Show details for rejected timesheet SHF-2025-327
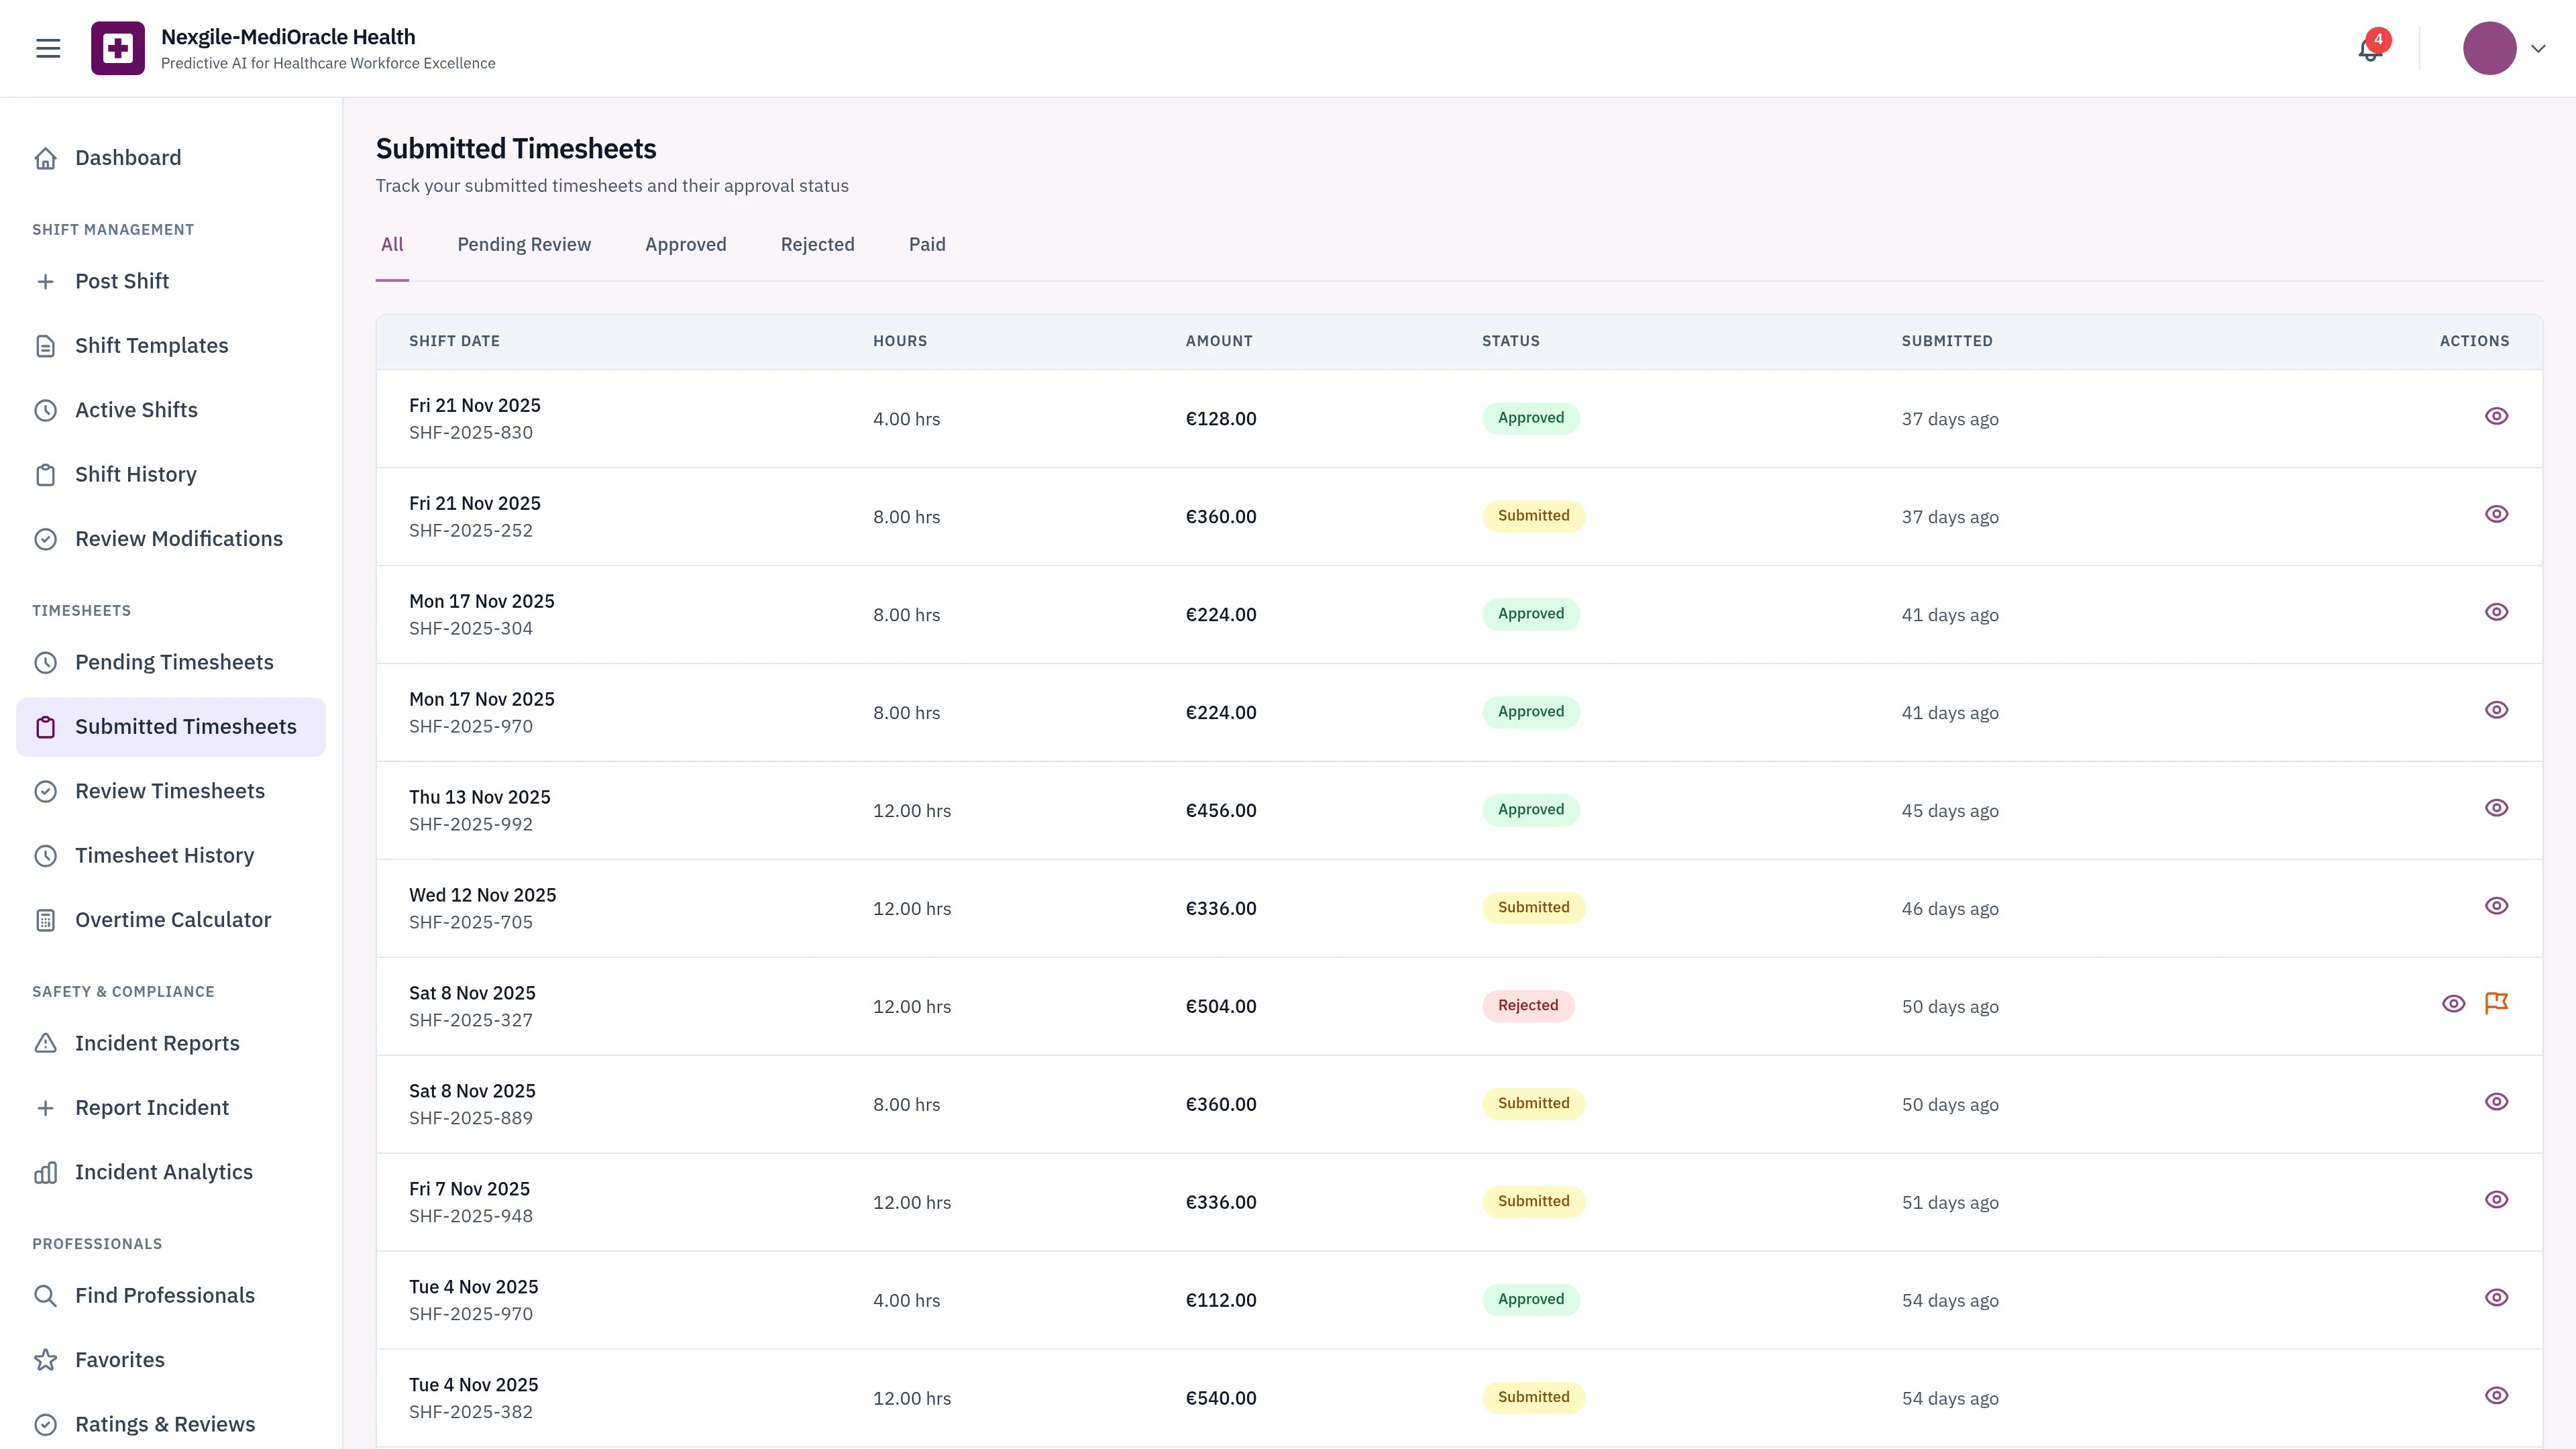This screenshot has width=2576, height=1449. 2454,1003
